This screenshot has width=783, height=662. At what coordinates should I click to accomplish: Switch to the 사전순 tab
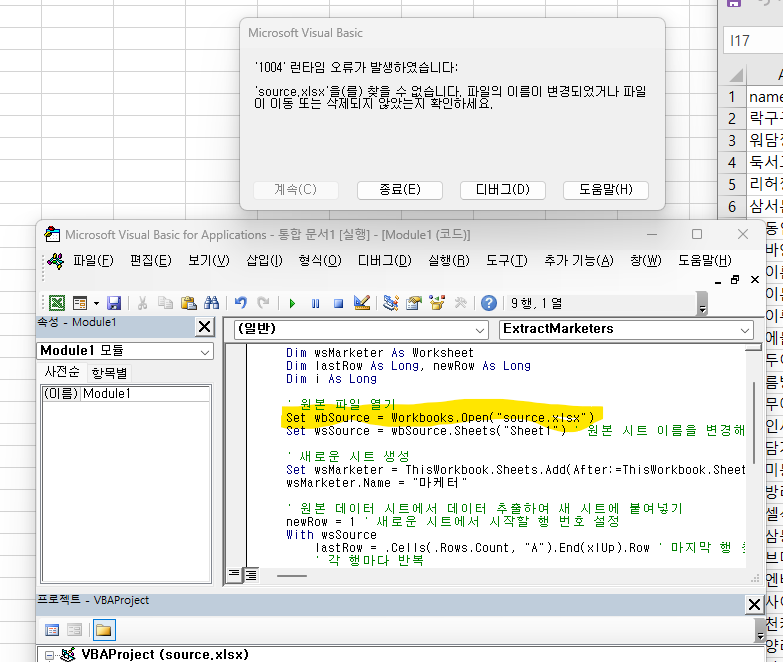point(62,372)
